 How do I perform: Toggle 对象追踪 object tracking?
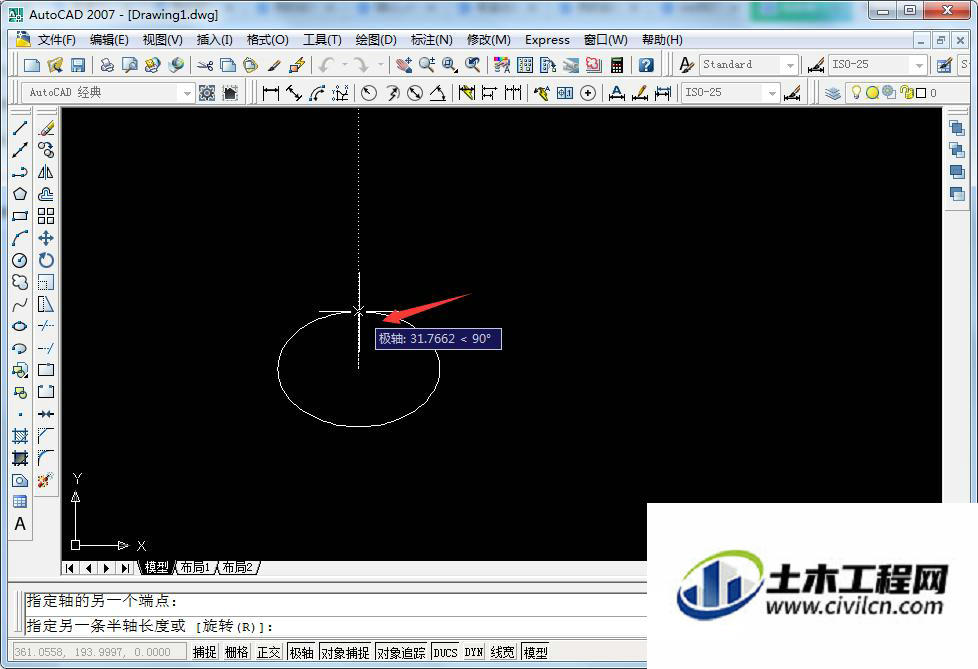pos(402,652)
